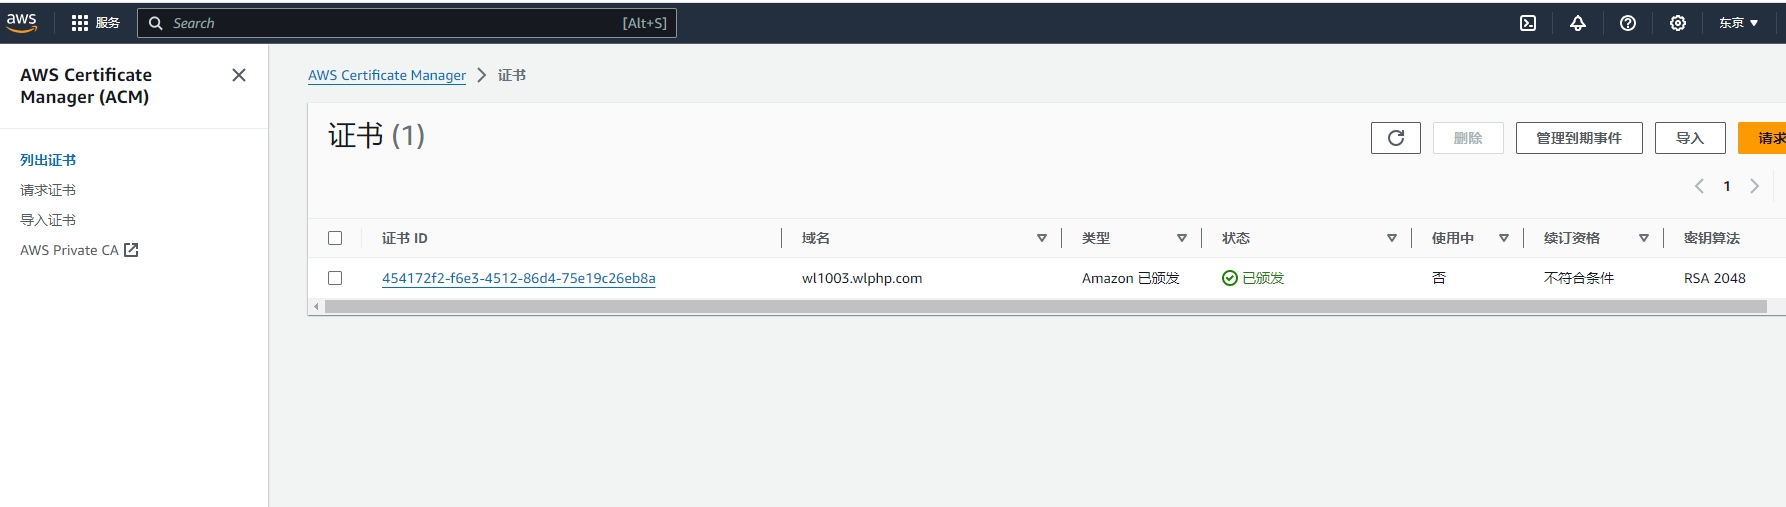Click the 不符合条件 renewal cell
The image size is (1786, 507).
tap(1579, 278)
